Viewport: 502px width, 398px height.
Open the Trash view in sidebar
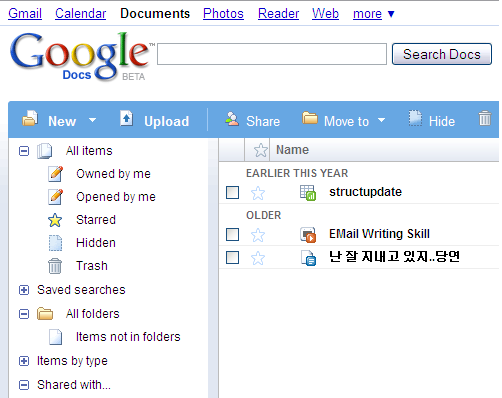(x=92, y=266)
